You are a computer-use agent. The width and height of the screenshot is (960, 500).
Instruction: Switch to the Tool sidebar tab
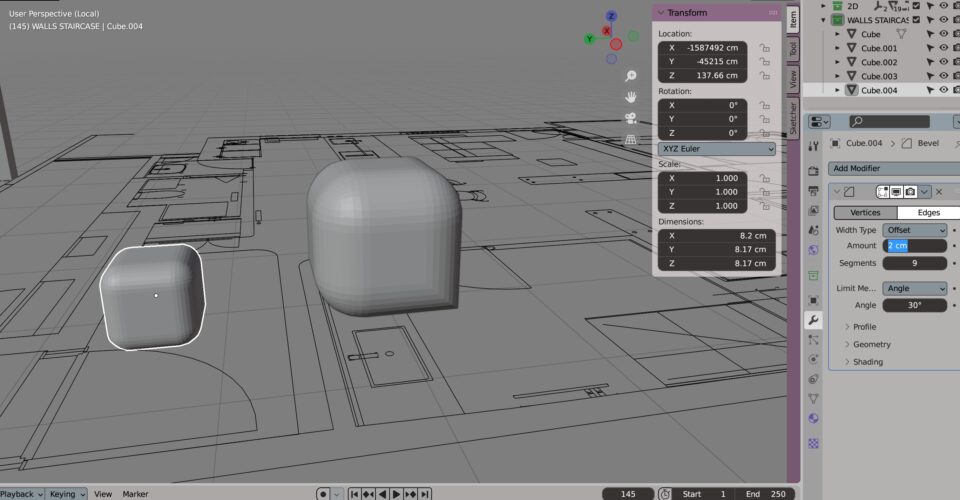click(793, 49)
